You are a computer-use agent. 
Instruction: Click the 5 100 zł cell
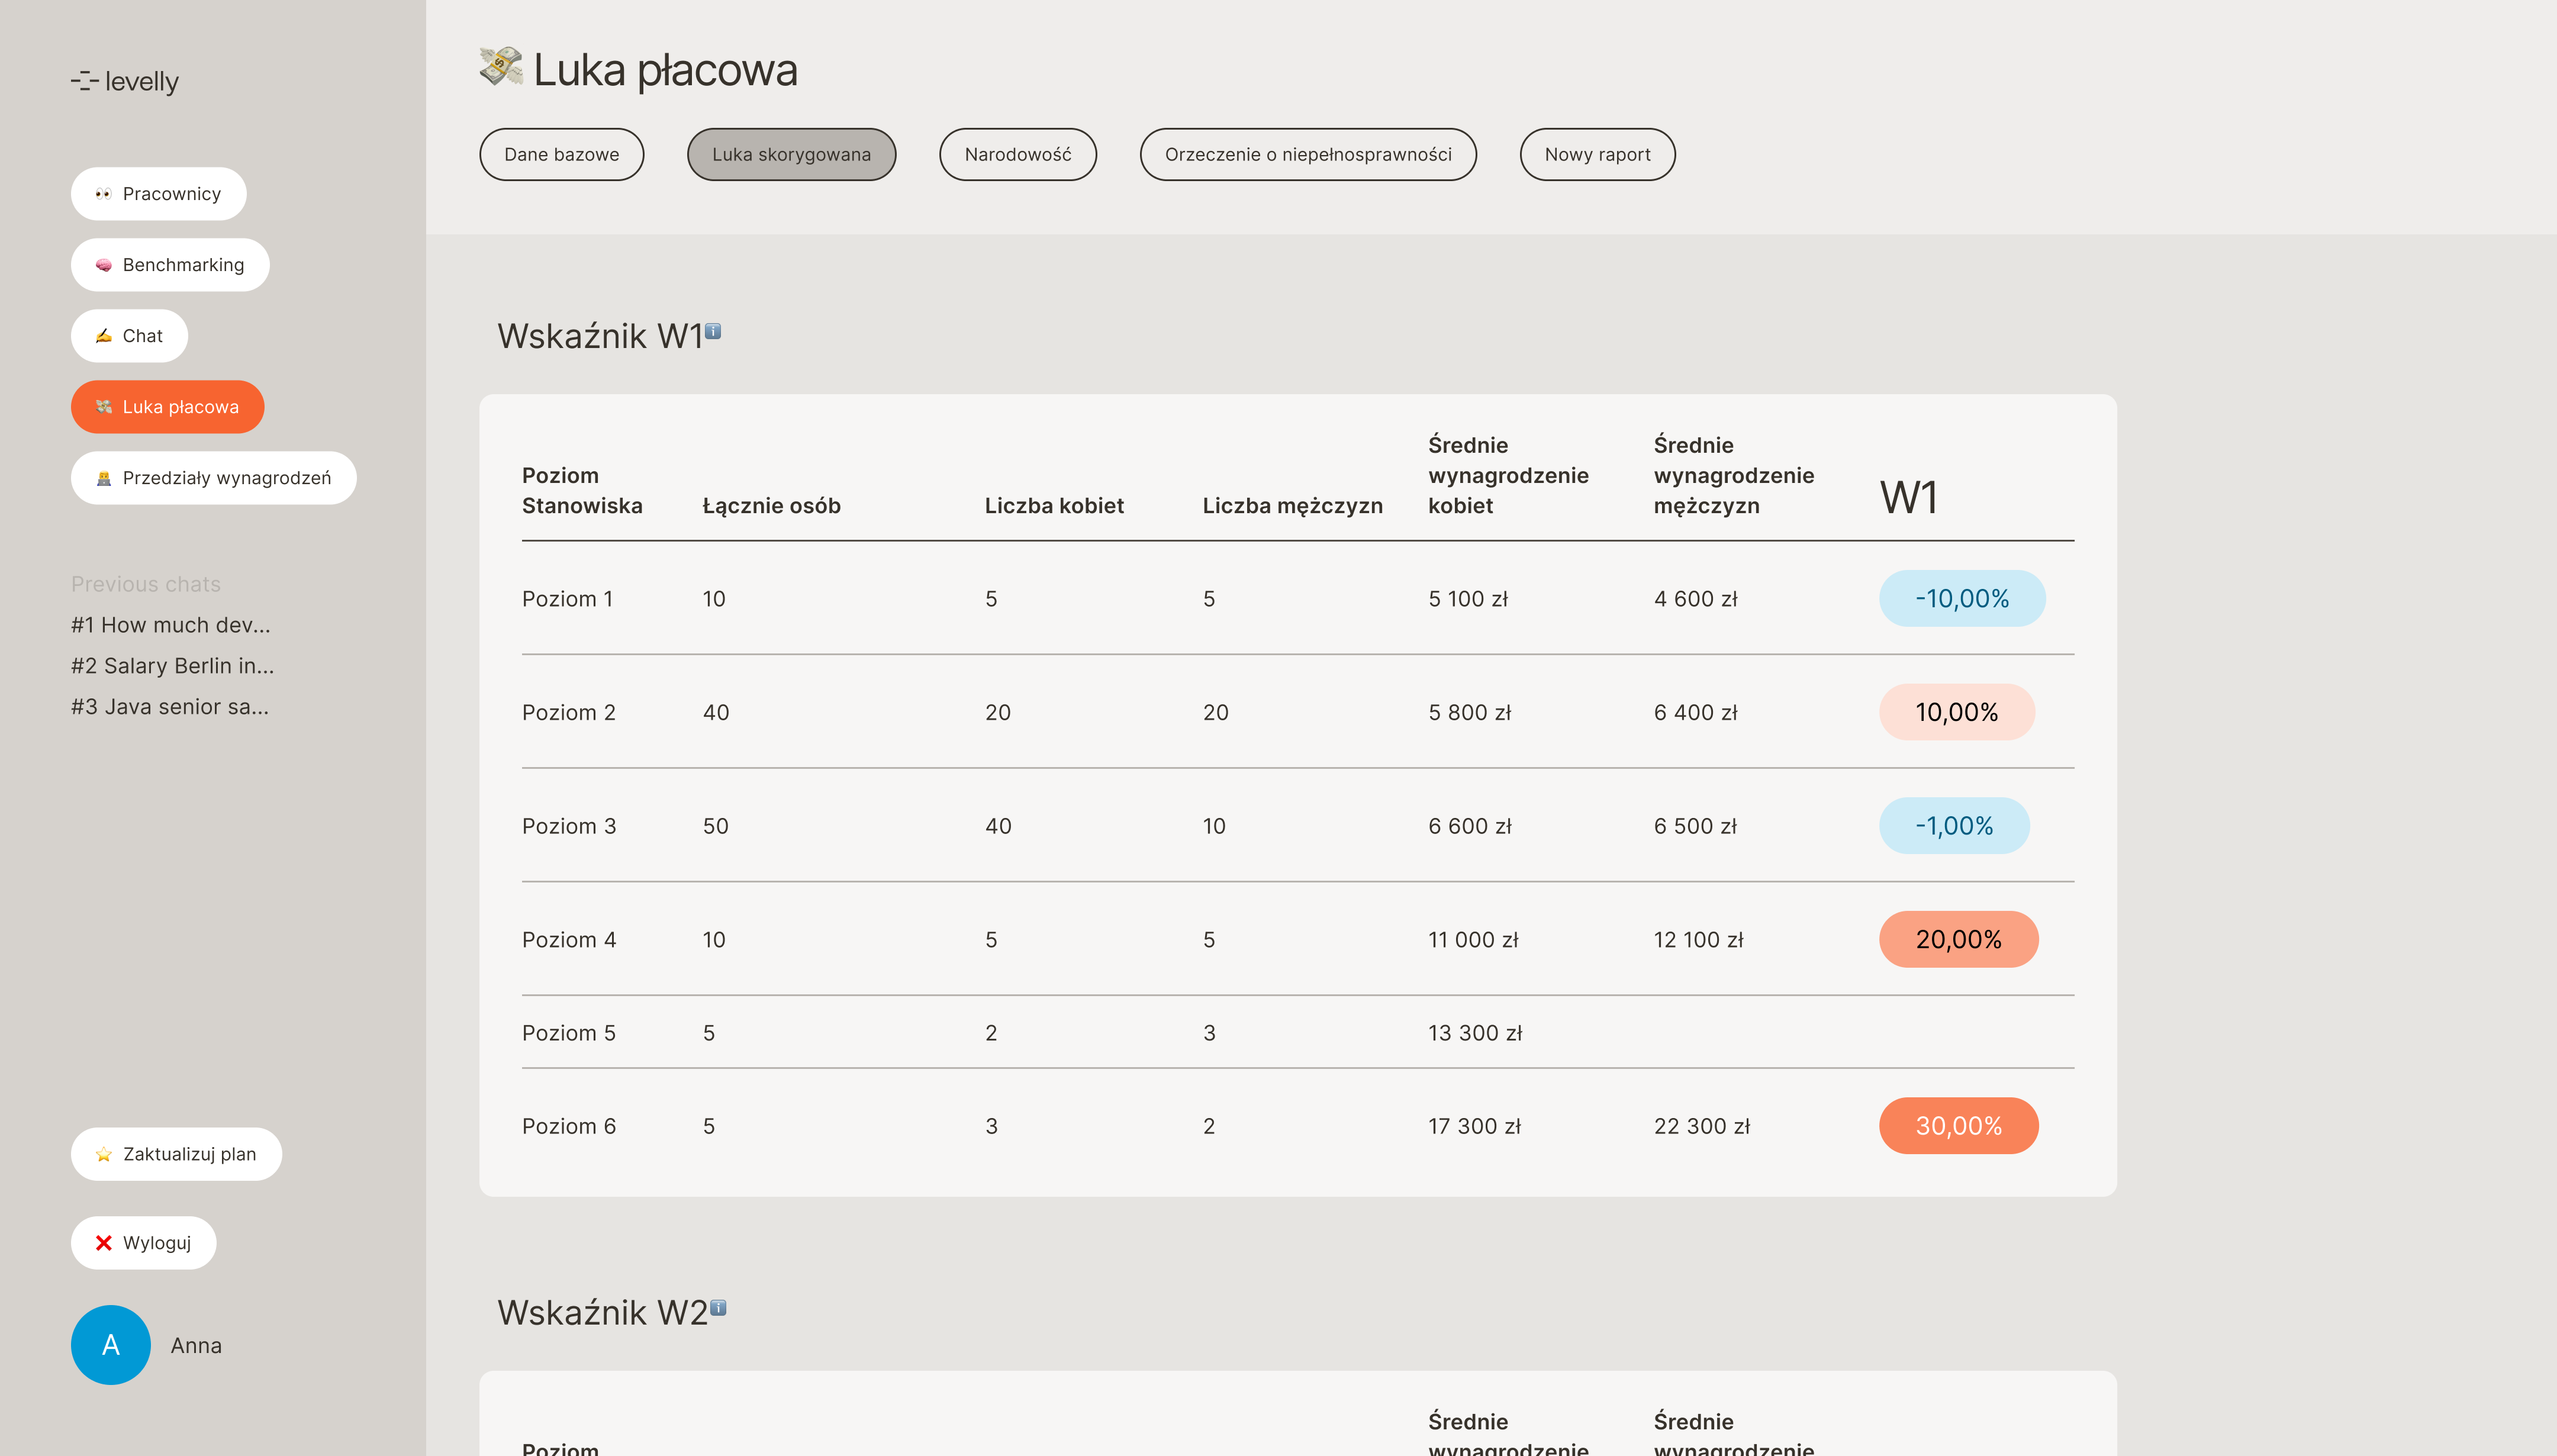click(1468, 599)
